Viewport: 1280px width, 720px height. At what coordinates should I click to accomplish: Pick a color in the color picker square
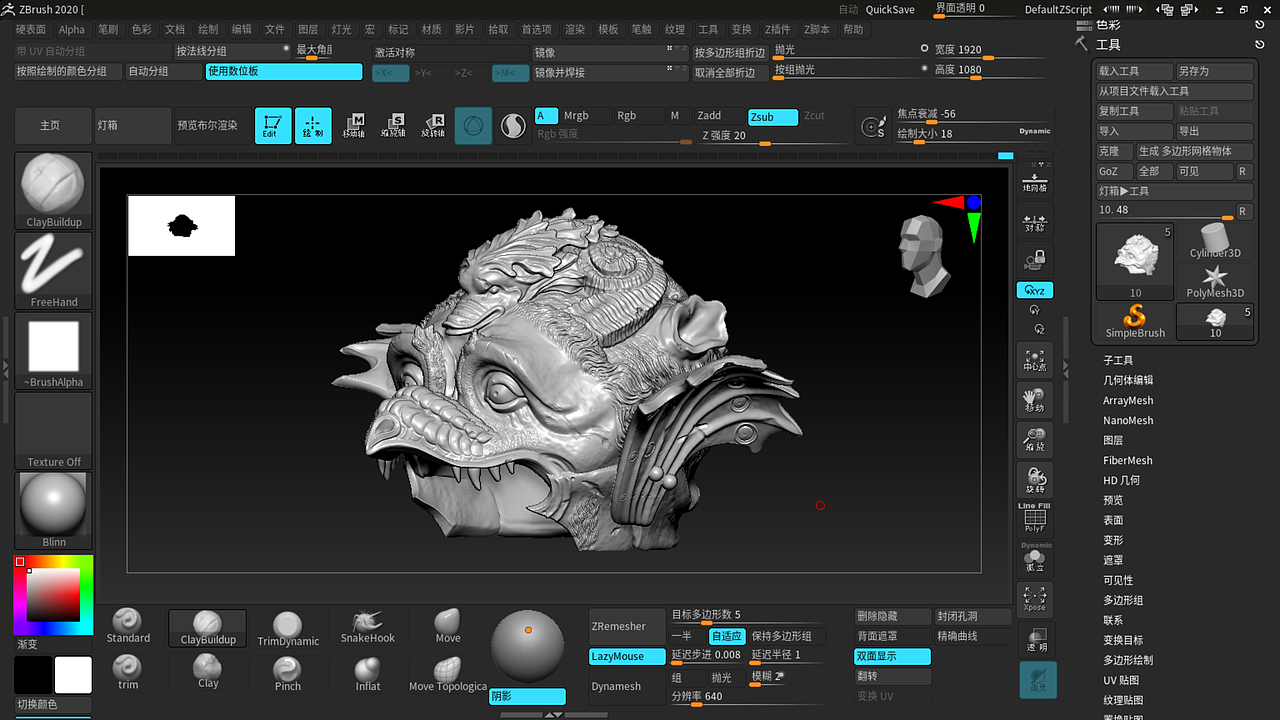click(53, 594)
